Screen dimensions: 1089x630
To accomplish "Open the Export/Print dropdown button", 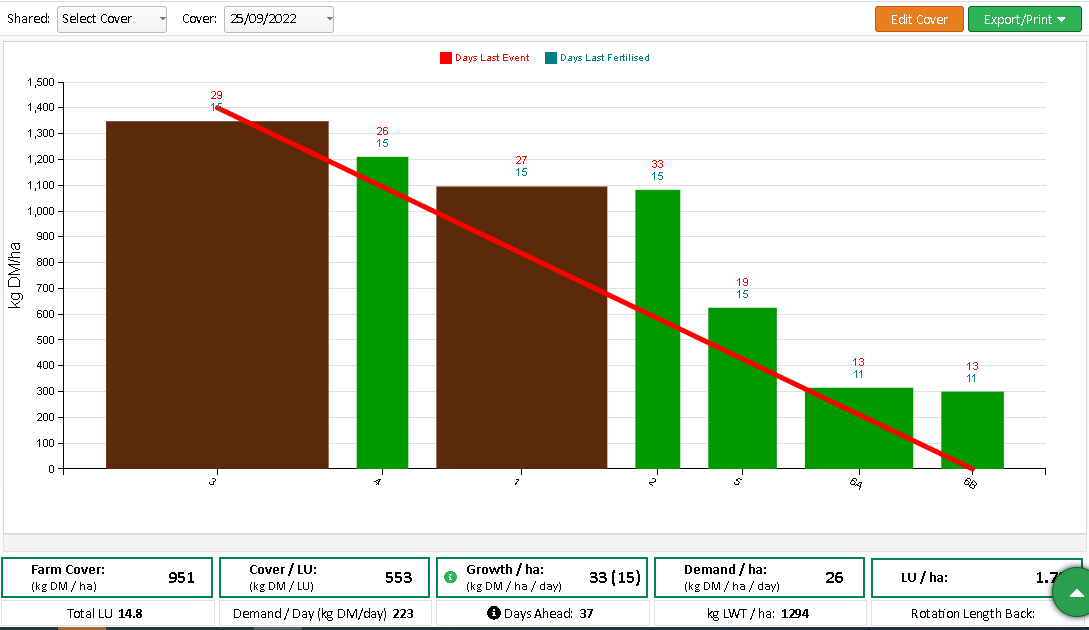I will click(x=1024, y=19).
